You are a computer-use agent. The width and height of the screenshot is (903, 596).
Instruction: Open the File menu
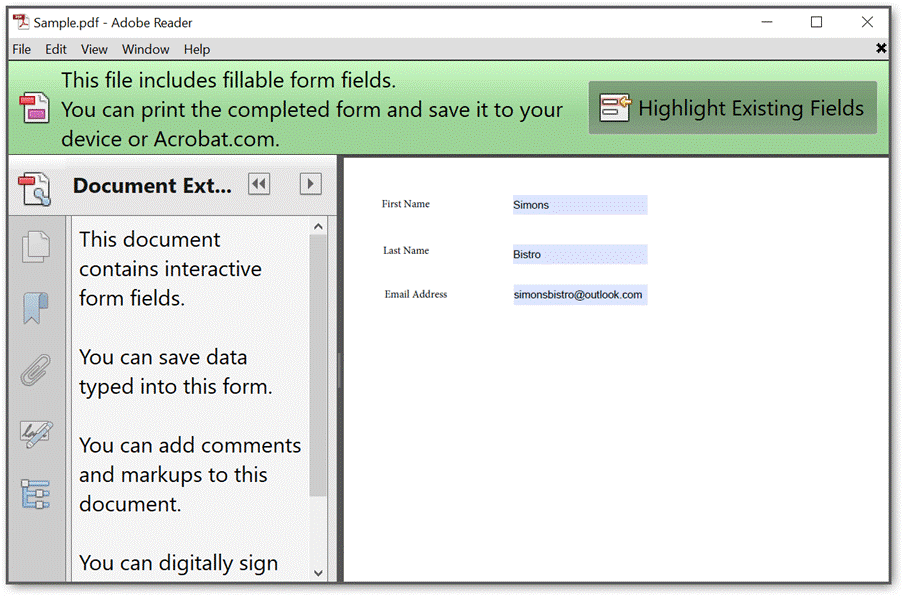point(21,50)
